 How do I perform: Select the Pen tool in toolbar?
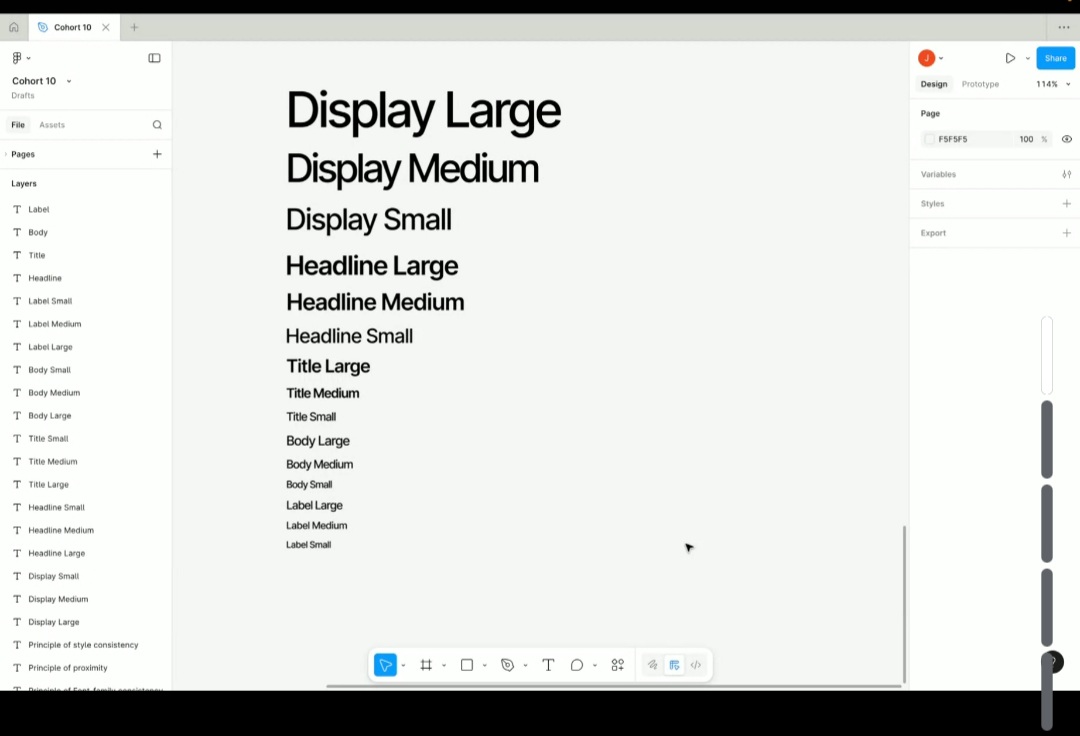(x=508, y=665)
